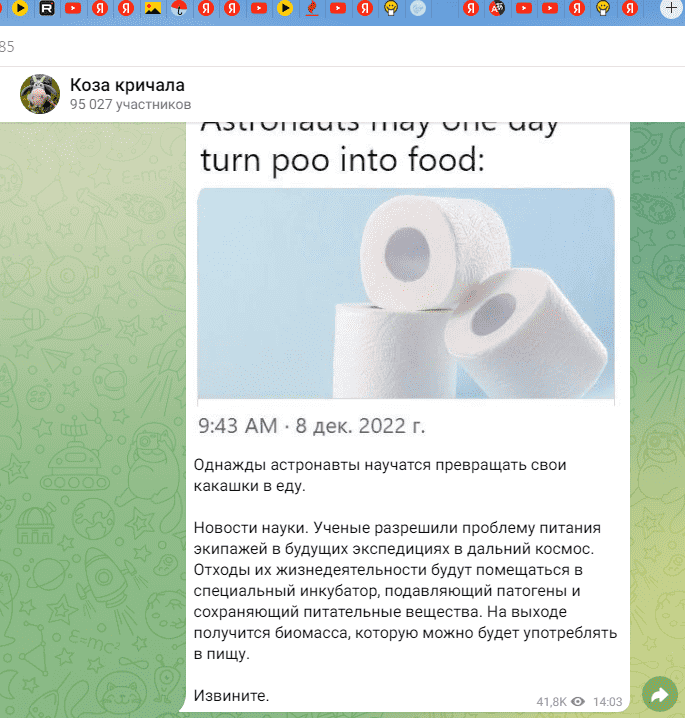Switch to the black R icon tab
This screenshot has width=685, height=718.
coord(47,8)
